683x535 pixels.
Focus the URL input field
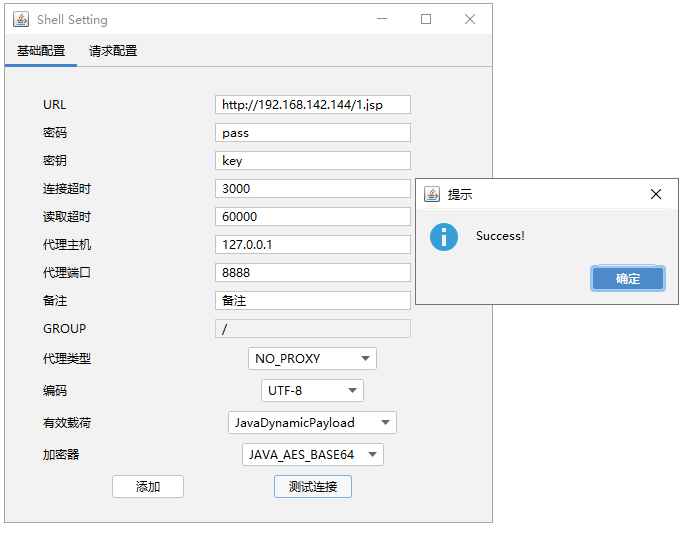313,105
